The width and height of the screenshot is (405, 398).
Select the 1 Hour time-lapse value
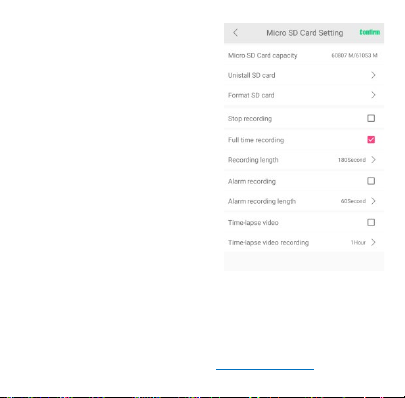point(358,243)
